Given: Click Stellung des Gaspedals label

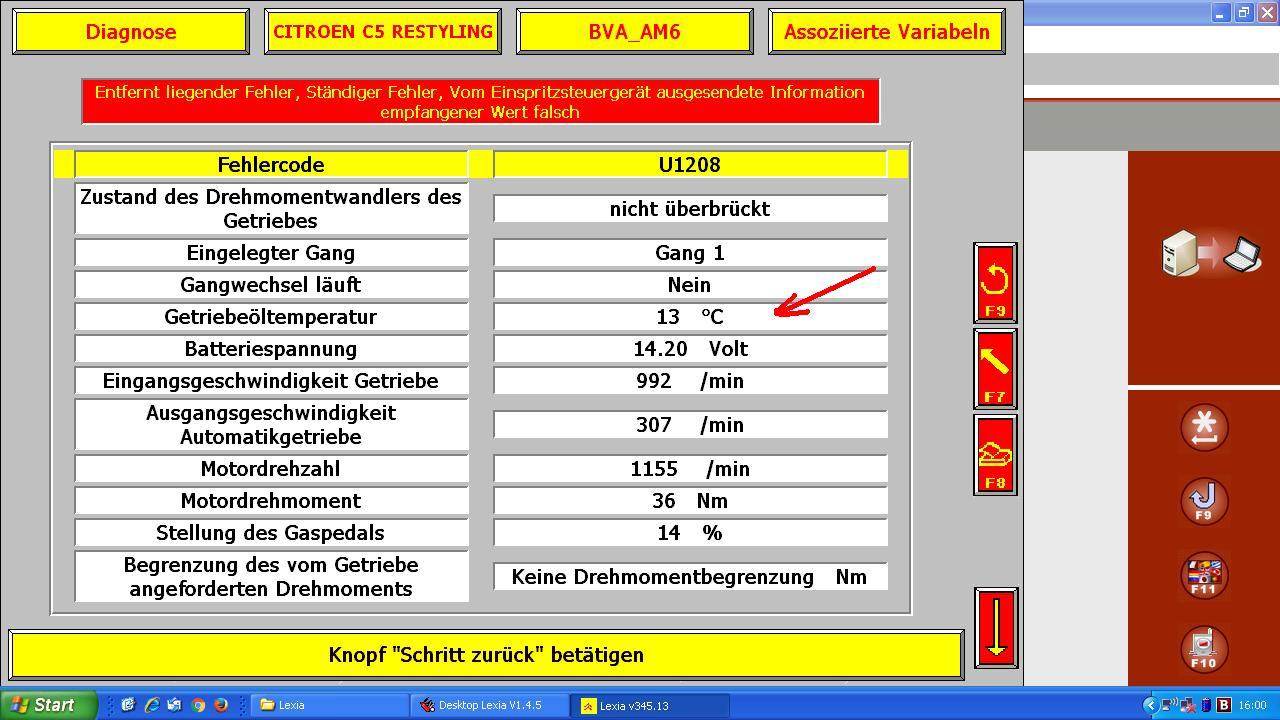Looking at the screenshot, I should click(x=271, y=533).
